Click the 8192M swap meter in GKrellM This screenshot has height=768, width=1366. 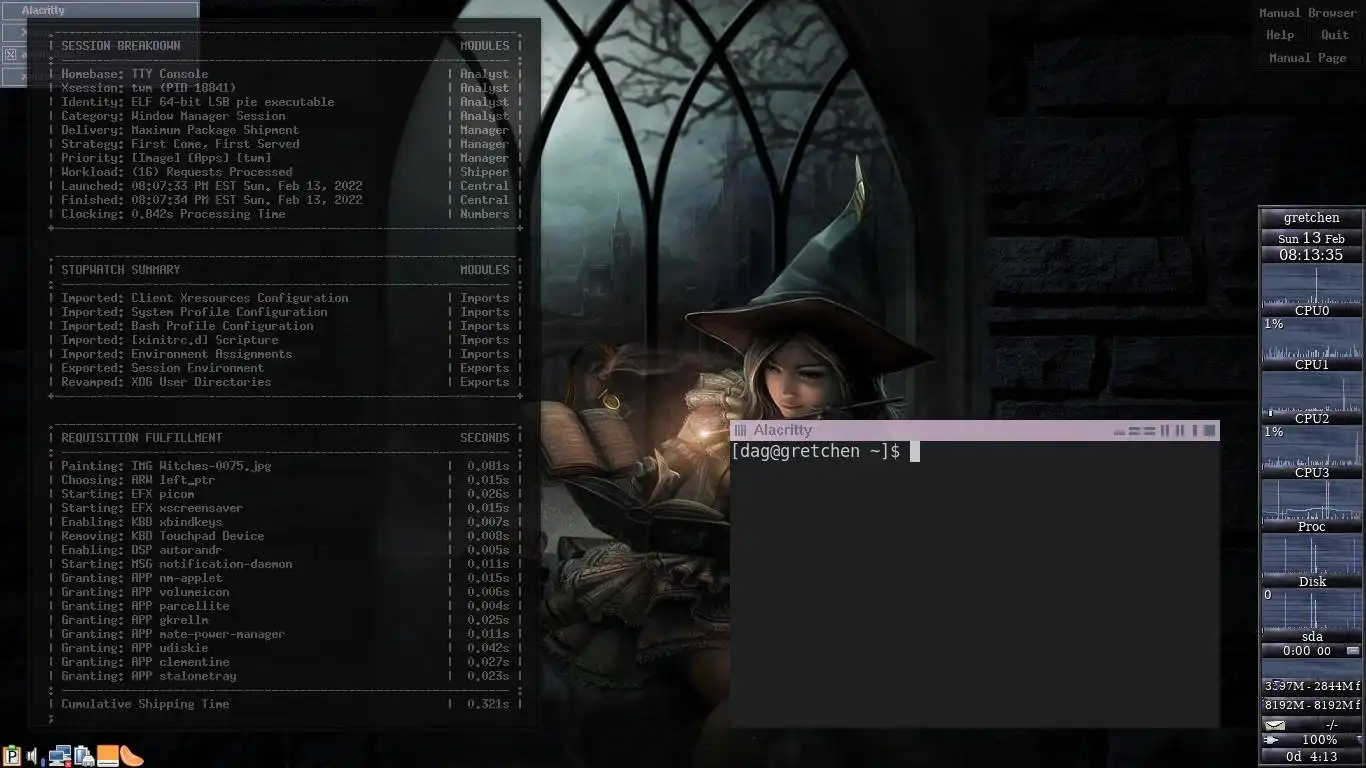(1311, 705)
